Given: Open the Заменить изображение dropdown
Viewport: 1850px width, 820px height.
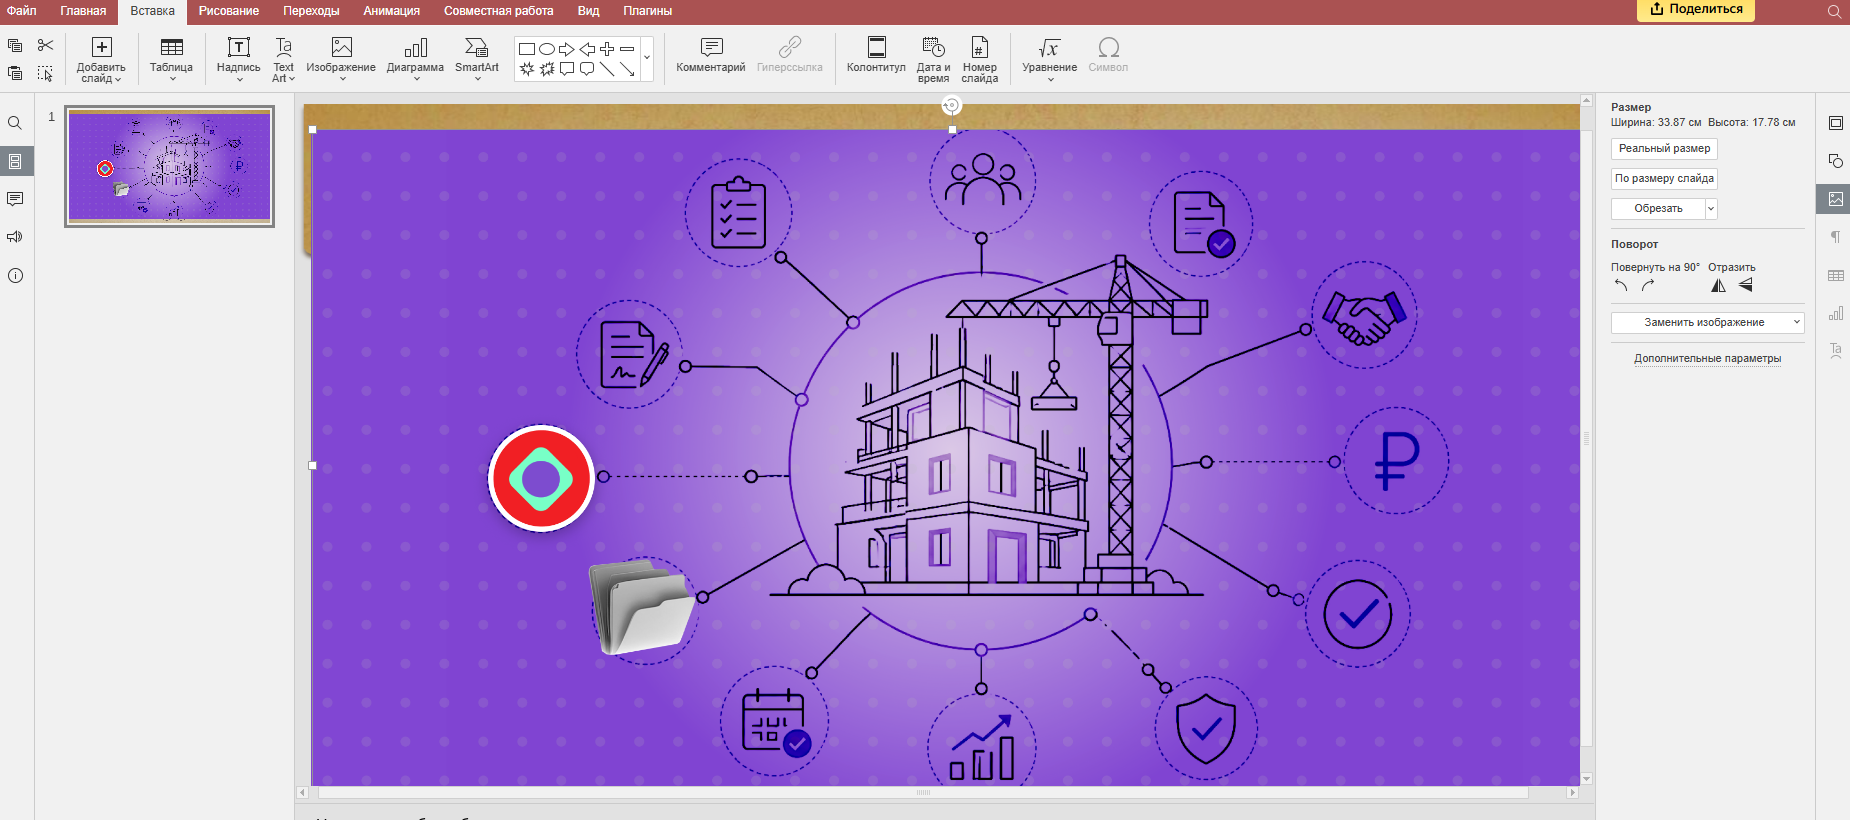Looking at the screenshot, I should pyautogui.click(x=1707, y=323).
